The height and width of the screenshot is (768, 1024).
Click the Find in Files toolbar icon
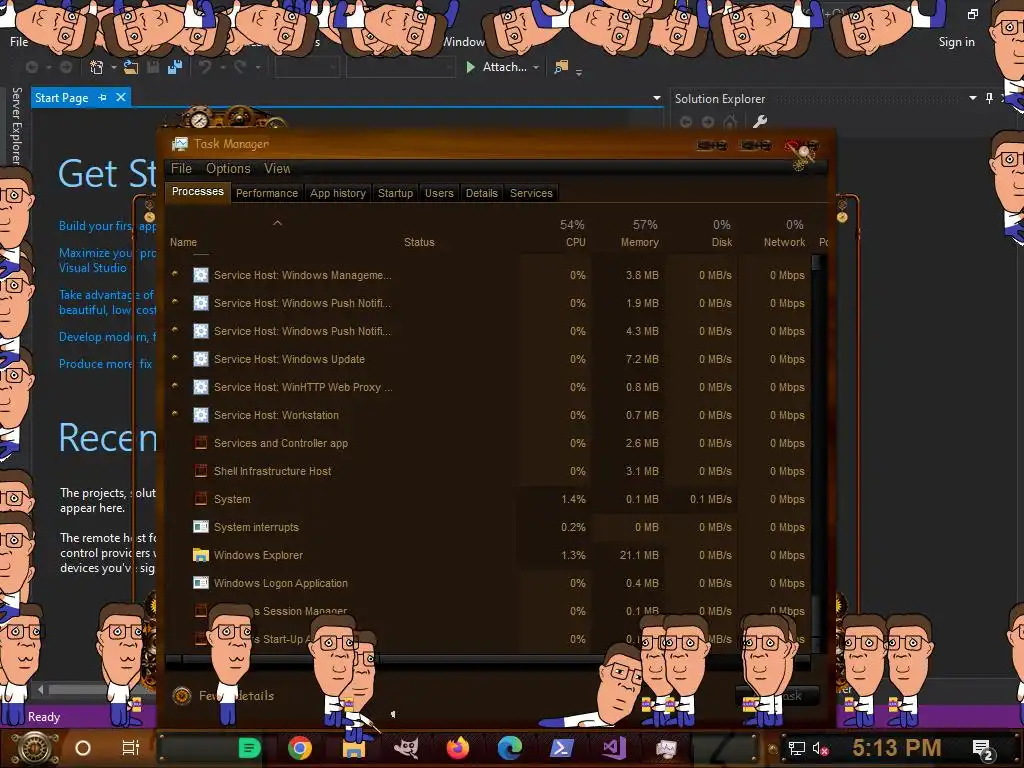click(x=561, y=67)
